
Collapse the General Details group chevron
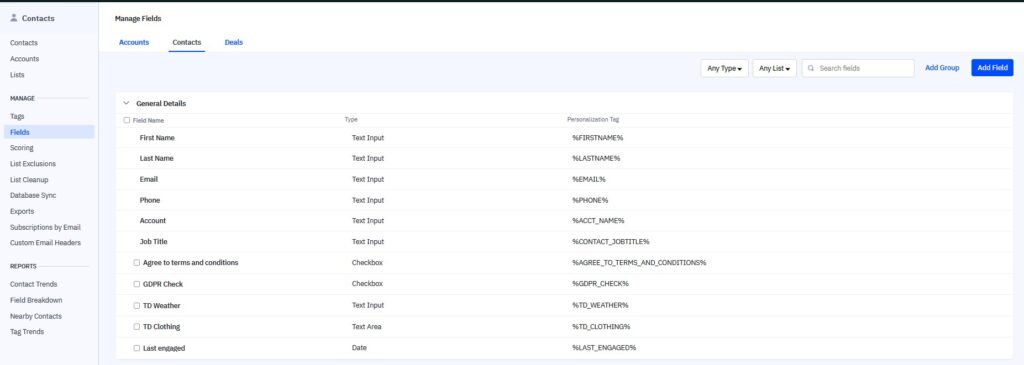coord(126,103)
